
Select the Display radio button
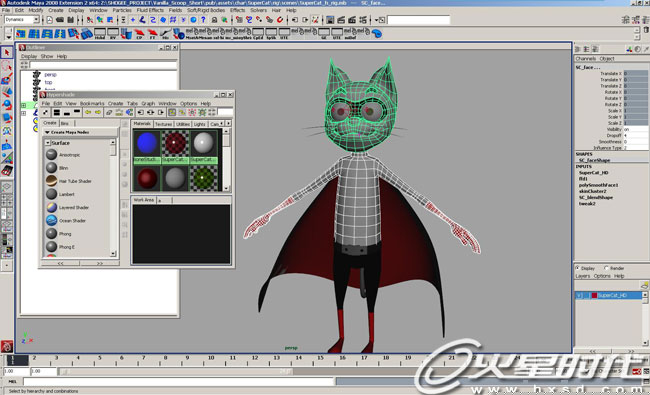coord(577,268)
